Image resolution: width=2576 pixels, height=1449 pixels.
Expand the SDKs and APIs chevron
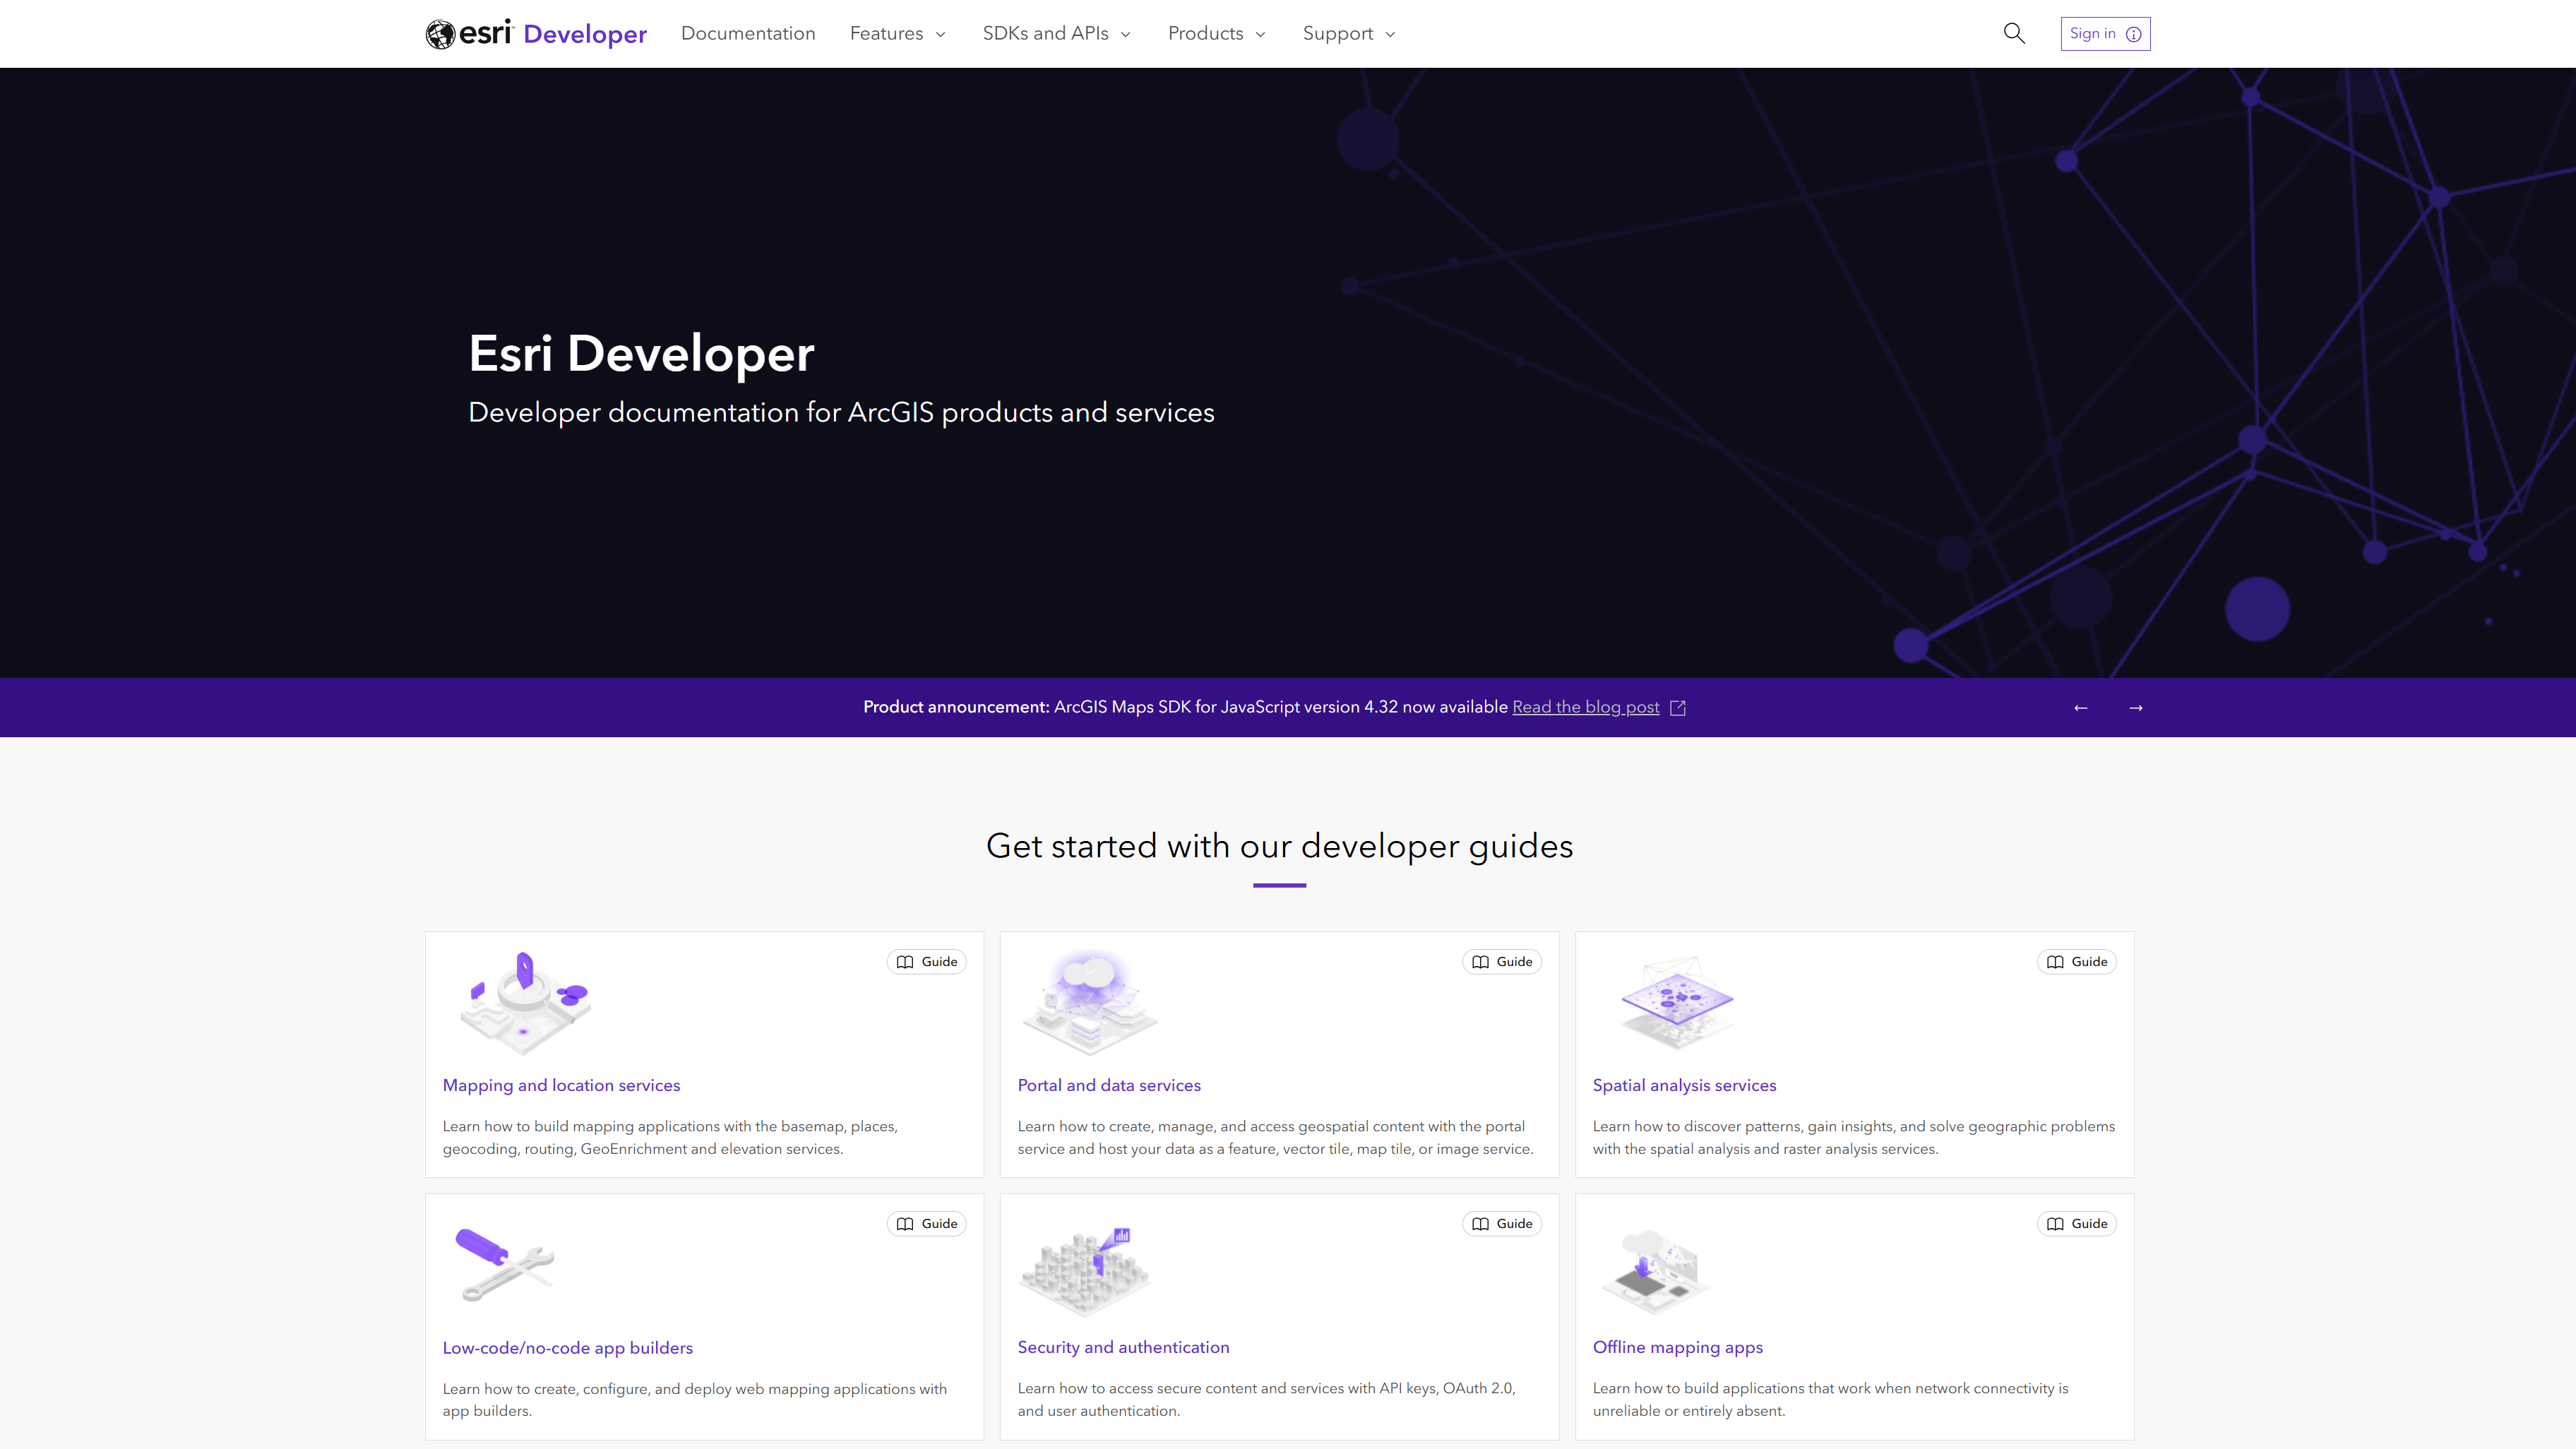[x=1125, y=35]
